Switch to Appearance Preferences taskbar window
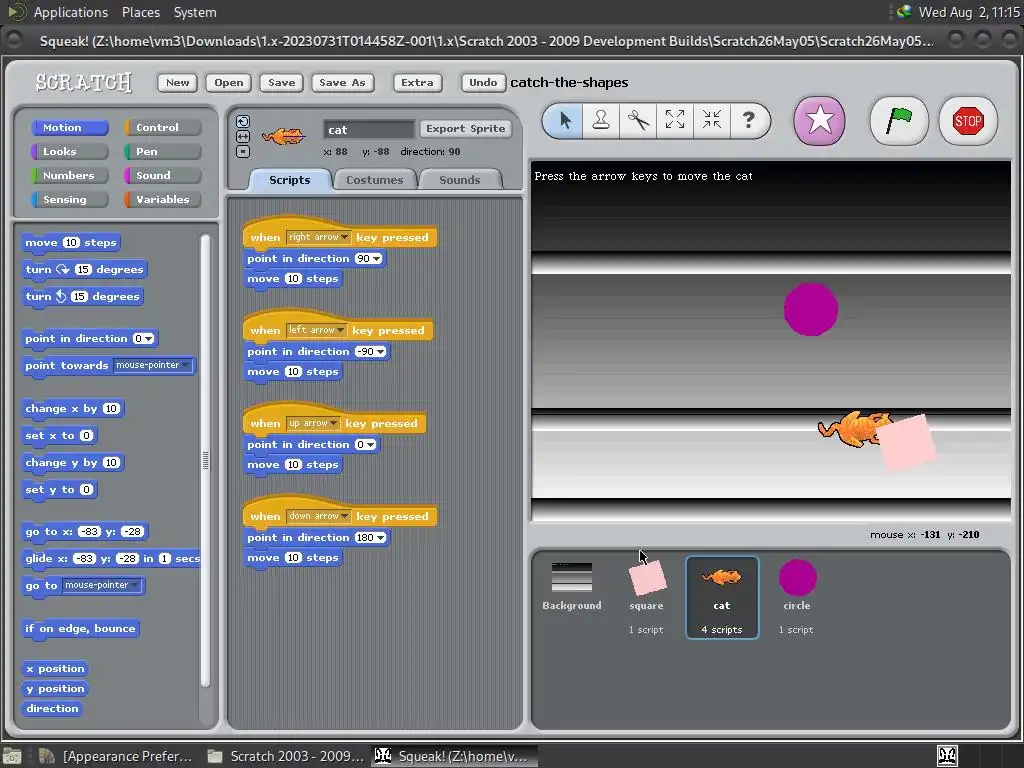The image size is (1024, 768). tap(116, 756)
